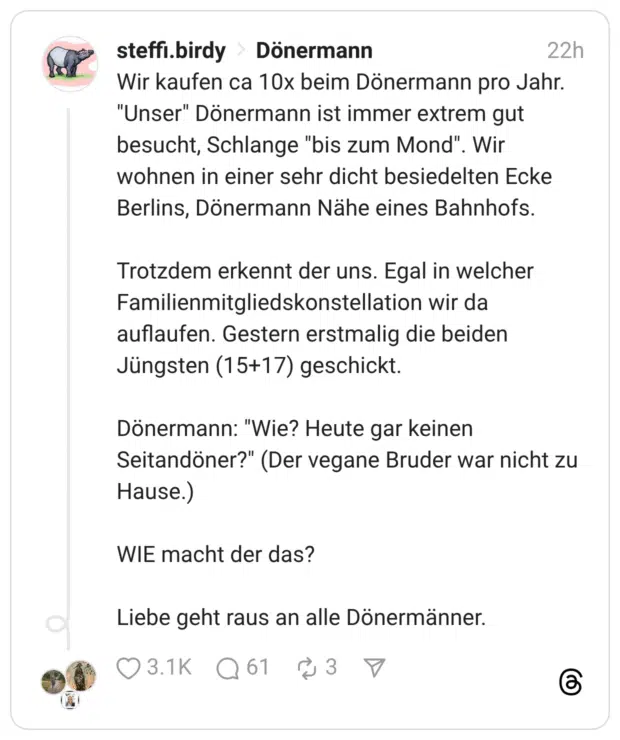Viewport: 620px width, 740px height.
Task: Share the post with the paper plane icon
Action: pyautogui.click(x=374, y=667)
